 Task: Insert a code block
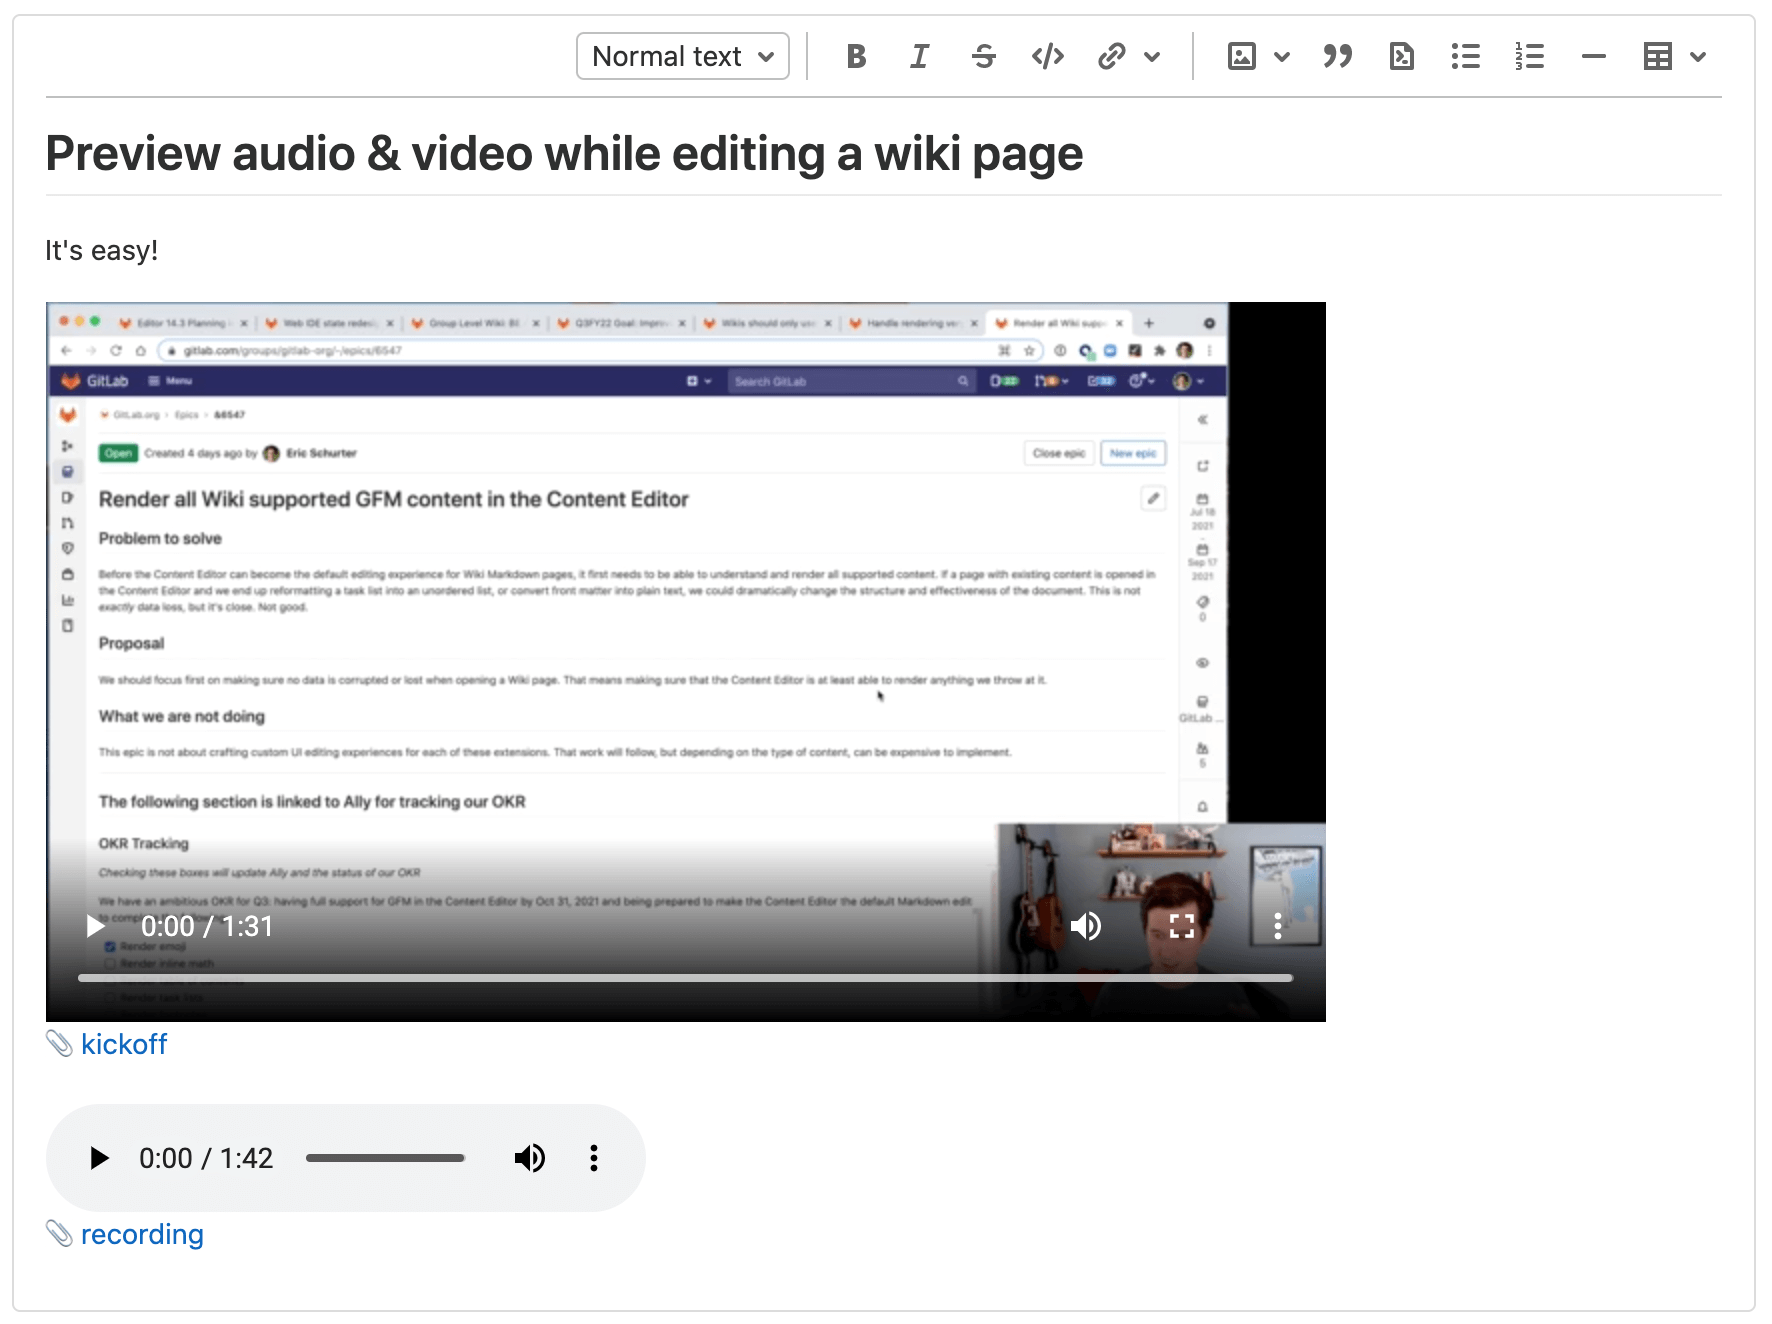(x=1401, y=56)
